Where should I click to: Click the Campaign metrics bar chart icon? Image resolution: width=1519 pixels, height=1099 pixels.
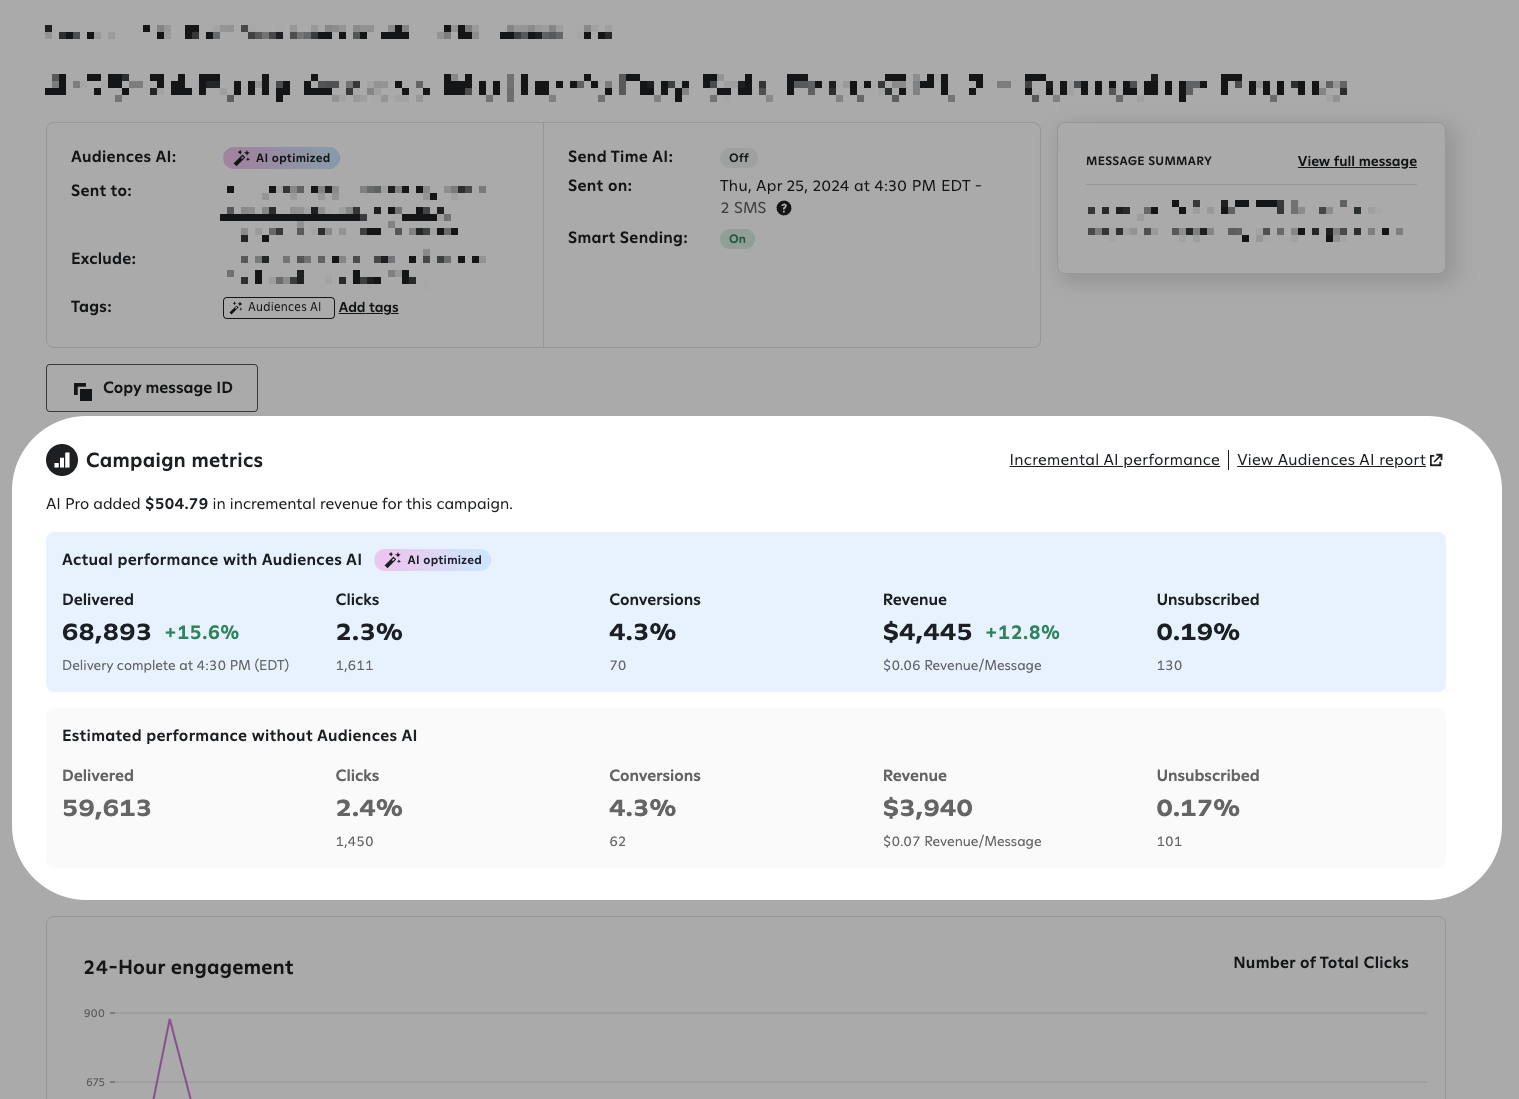point(62,460)
